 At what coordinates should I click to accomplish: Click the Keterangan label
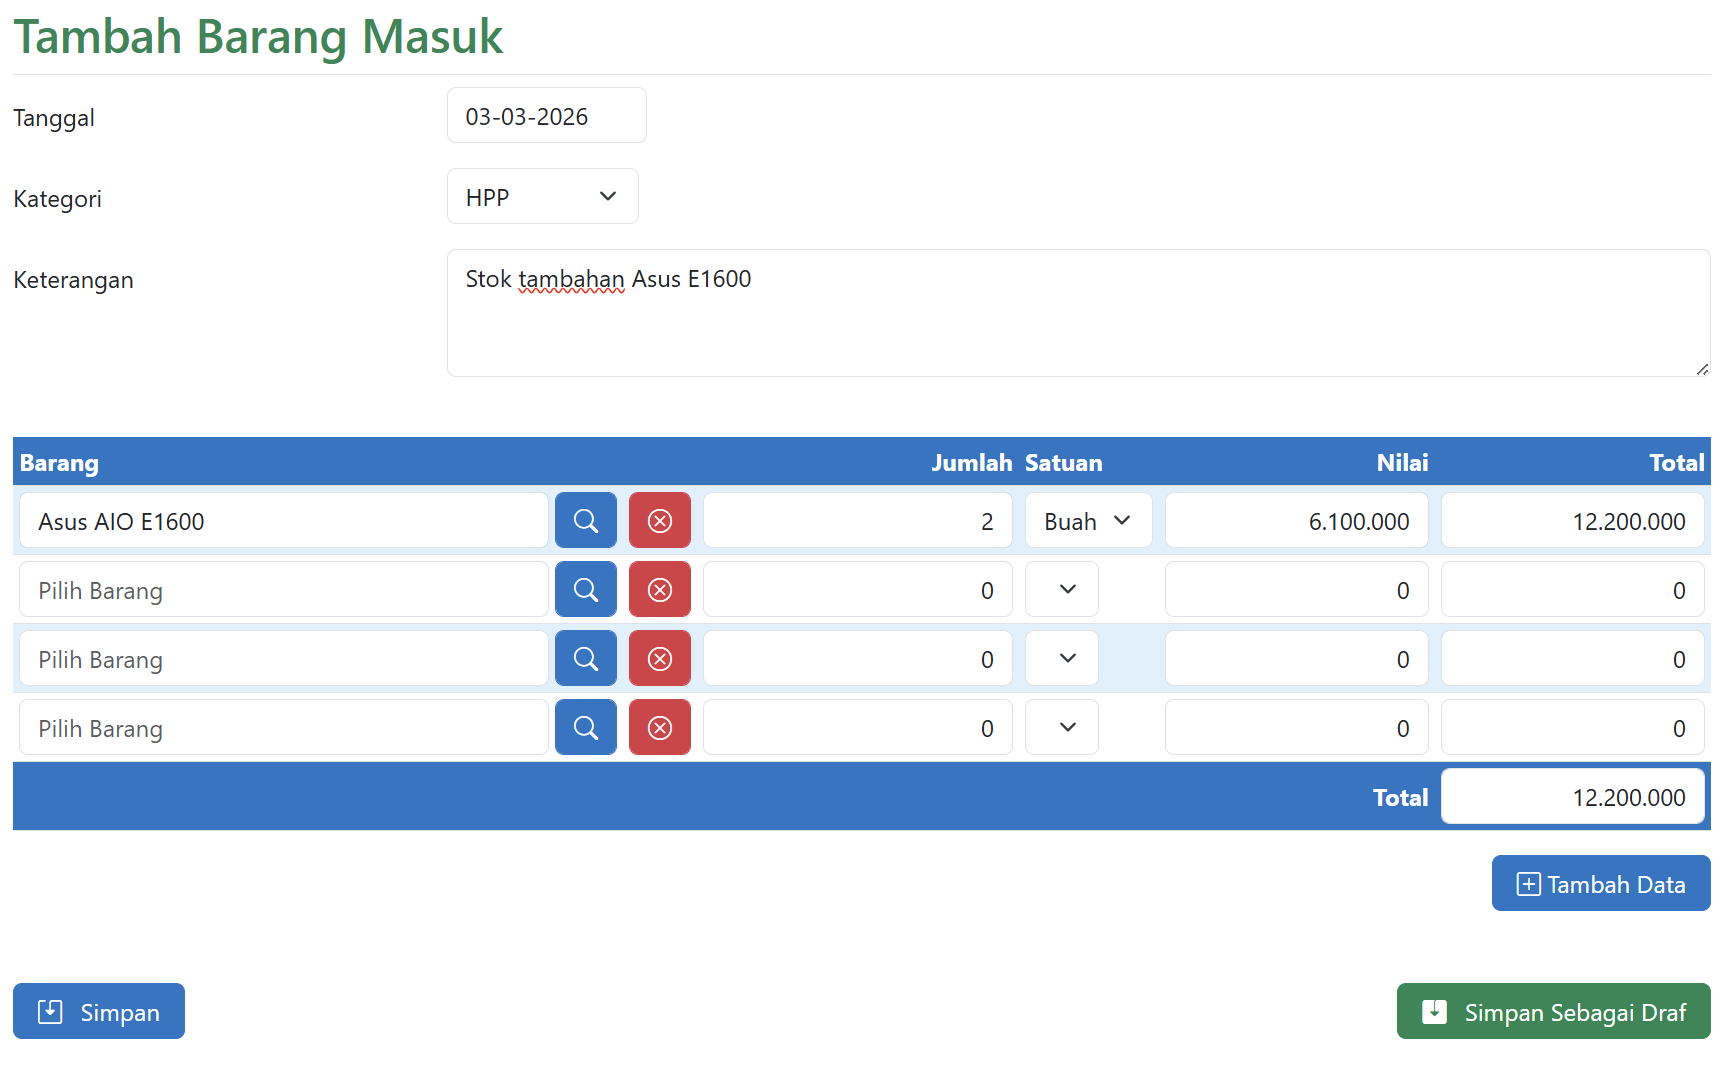tap(73, 280)
